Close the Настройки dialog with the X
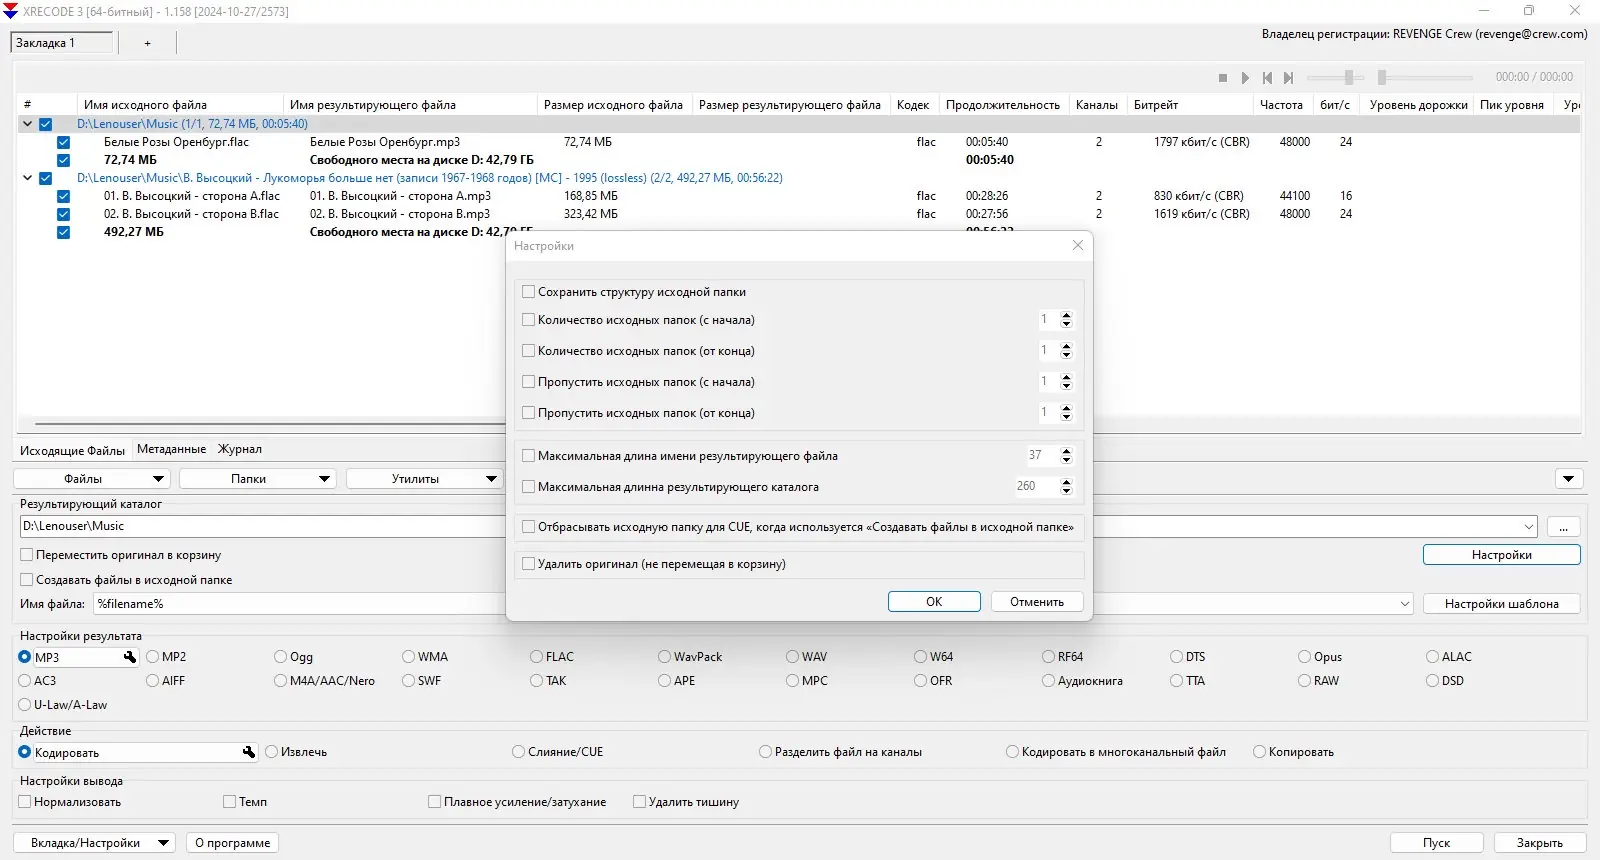Viewport: 1600px width, 860px height. point(1078,245)
